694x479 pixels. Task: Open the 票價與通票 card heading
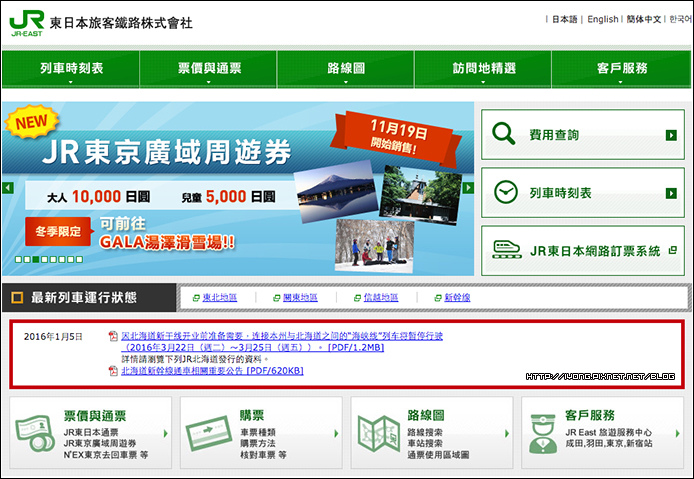coord(95,416)
